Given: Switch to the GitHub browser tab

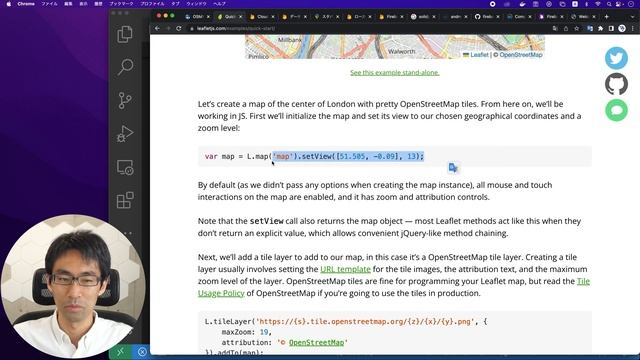Looking at the screenshot, I should point(485,17).
